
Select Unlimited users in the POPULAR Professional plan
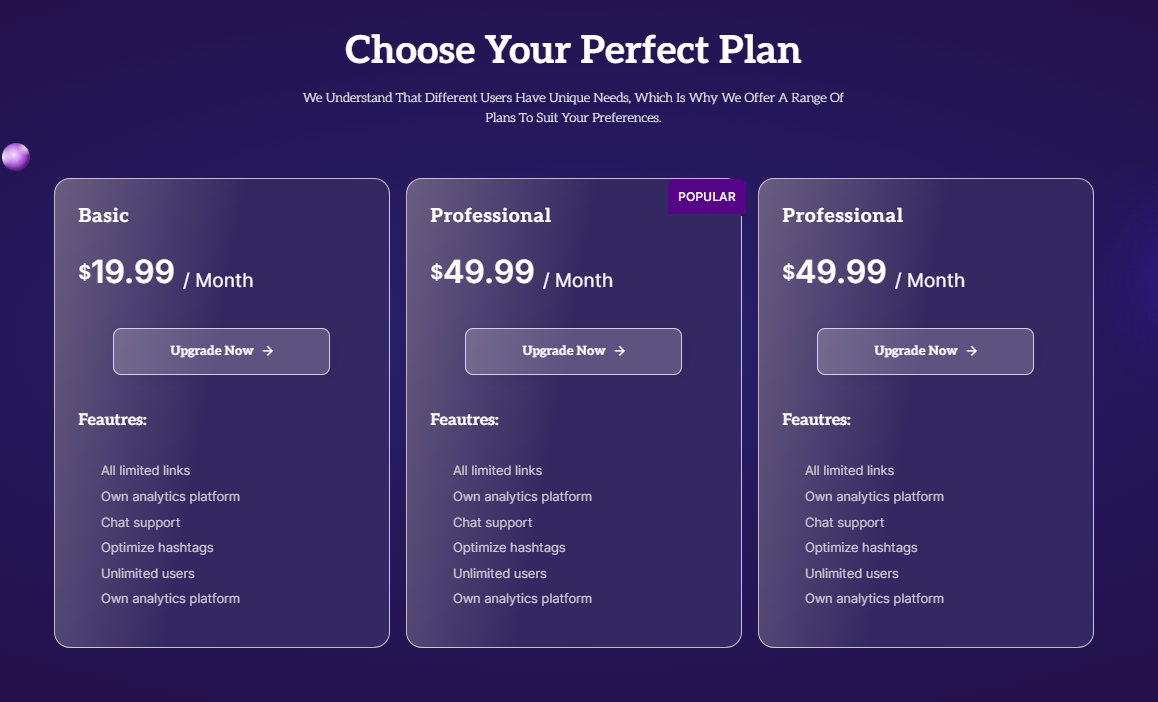[x=500, y=574]
